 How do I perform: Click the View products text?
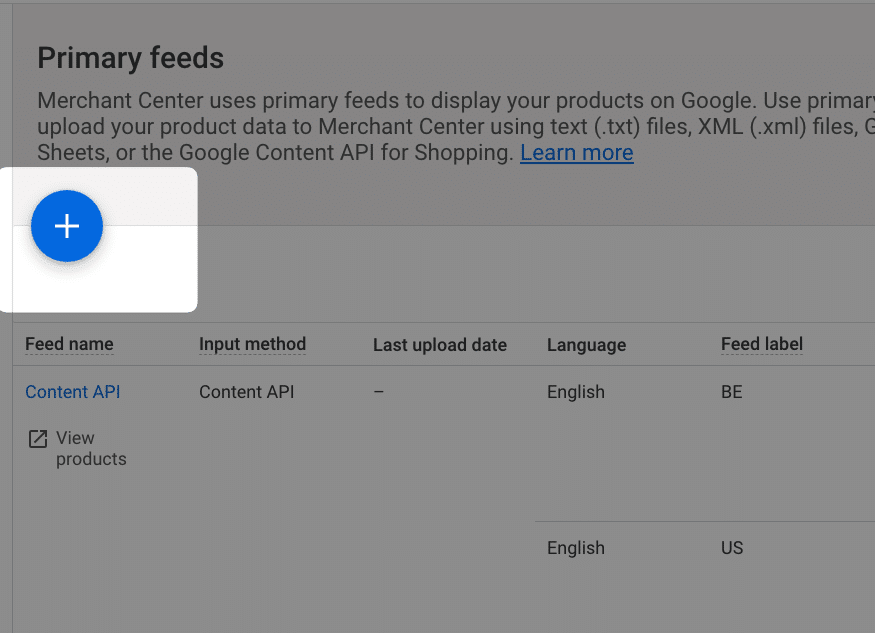(x=91, y=448)
